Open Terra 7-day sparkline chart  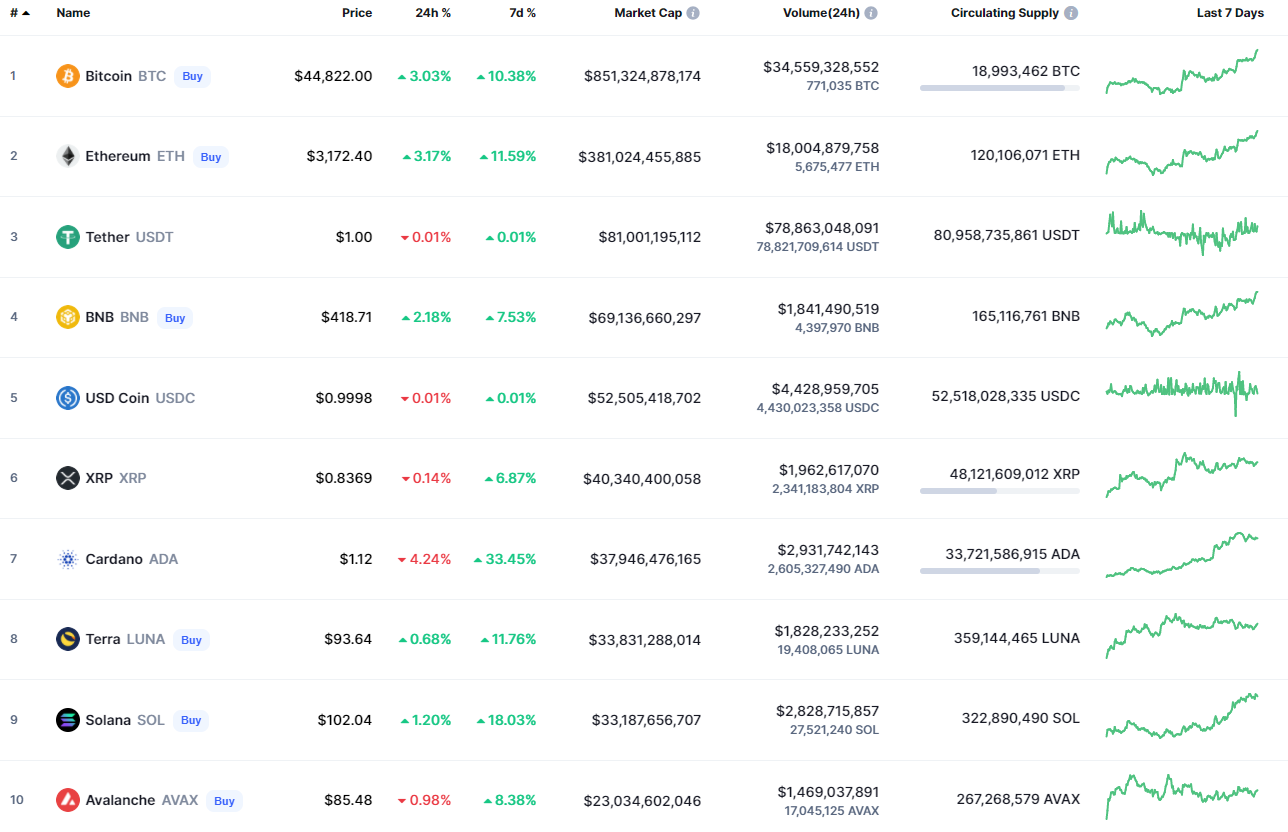pyautogui.click(x=1182, y=635)
